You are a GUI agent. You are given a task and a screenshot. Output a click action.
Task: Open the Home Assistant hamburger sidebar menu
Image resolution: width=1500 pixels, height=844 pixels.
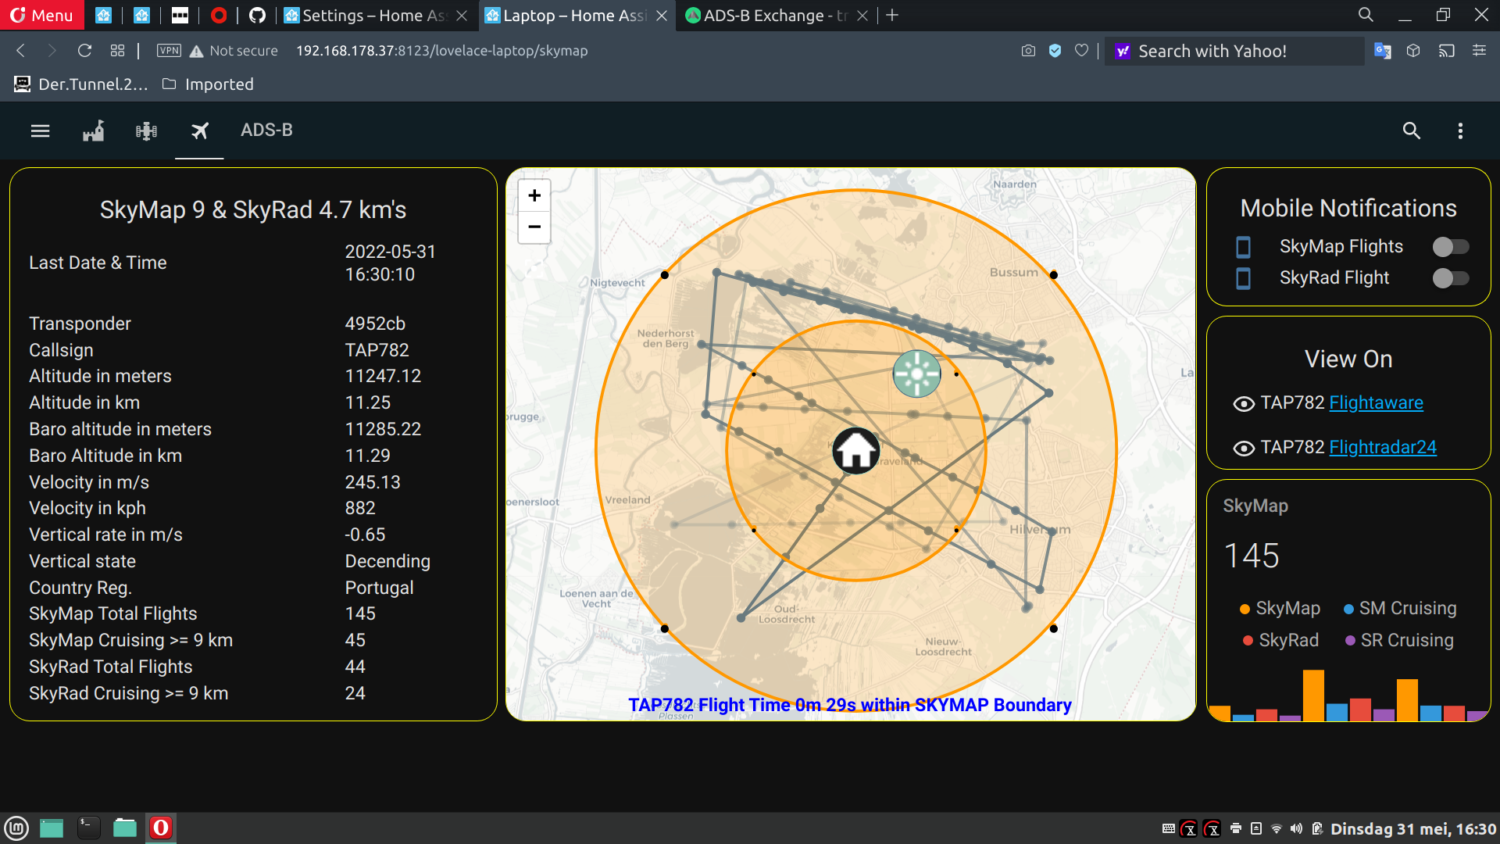click(x=40, y=131)
